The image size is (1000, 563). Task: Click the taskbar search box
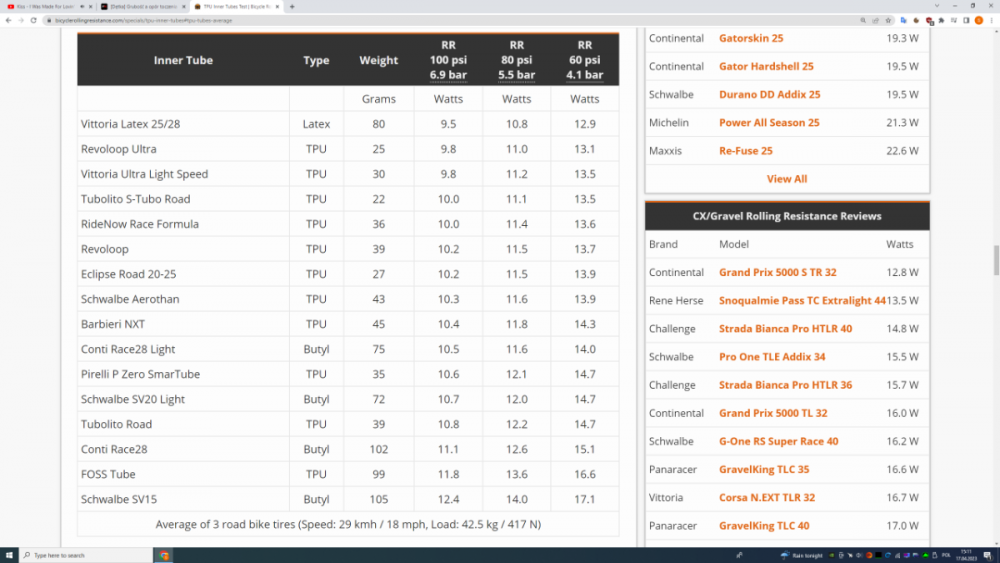[x=86, y=555]
